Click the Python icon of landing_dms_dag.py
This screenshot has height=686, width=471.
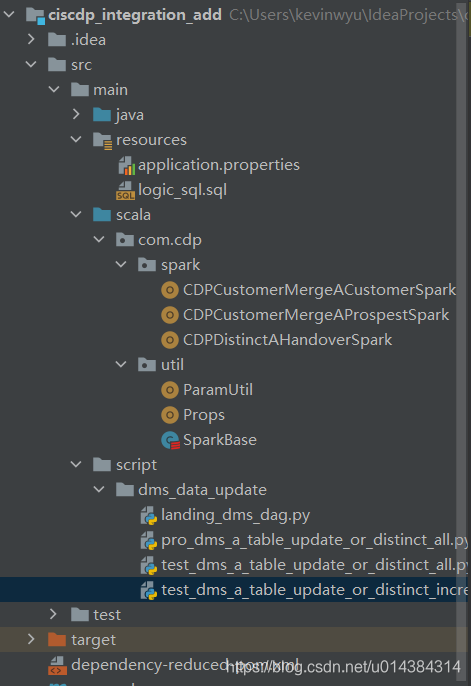[149, 515]
